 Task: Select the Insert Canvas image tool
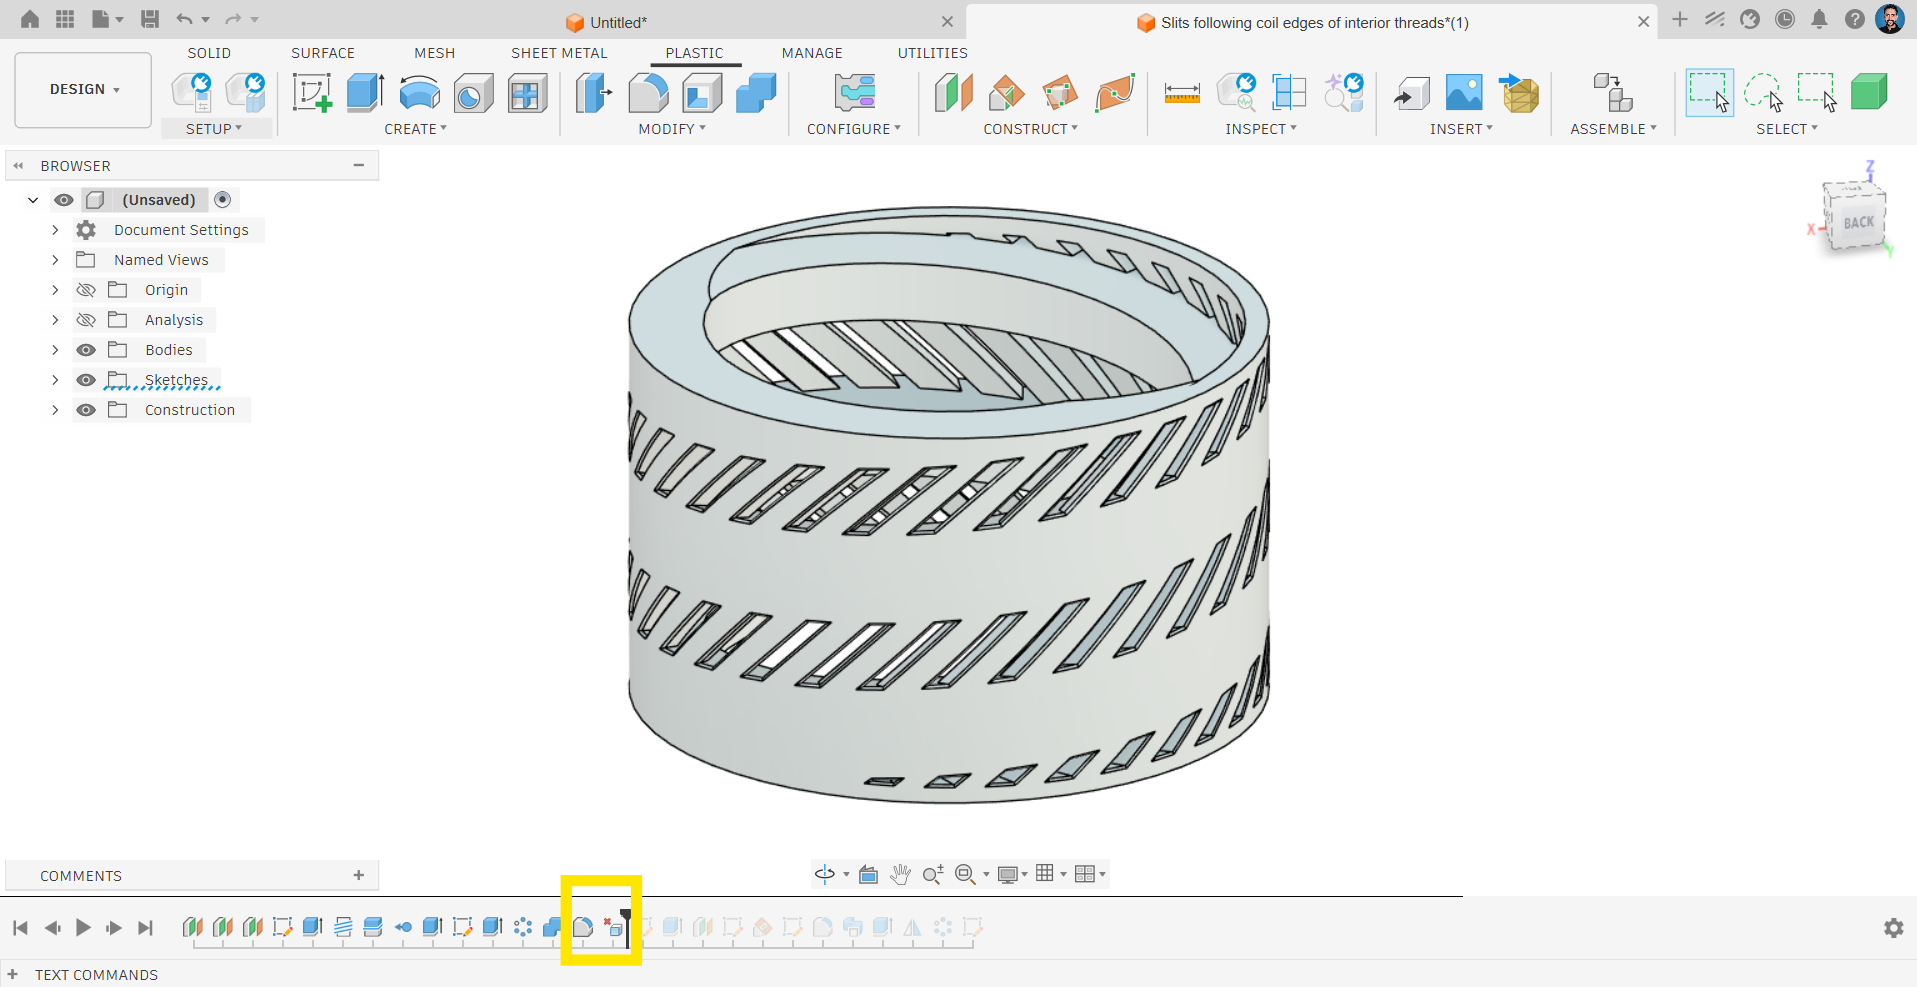1464,93
